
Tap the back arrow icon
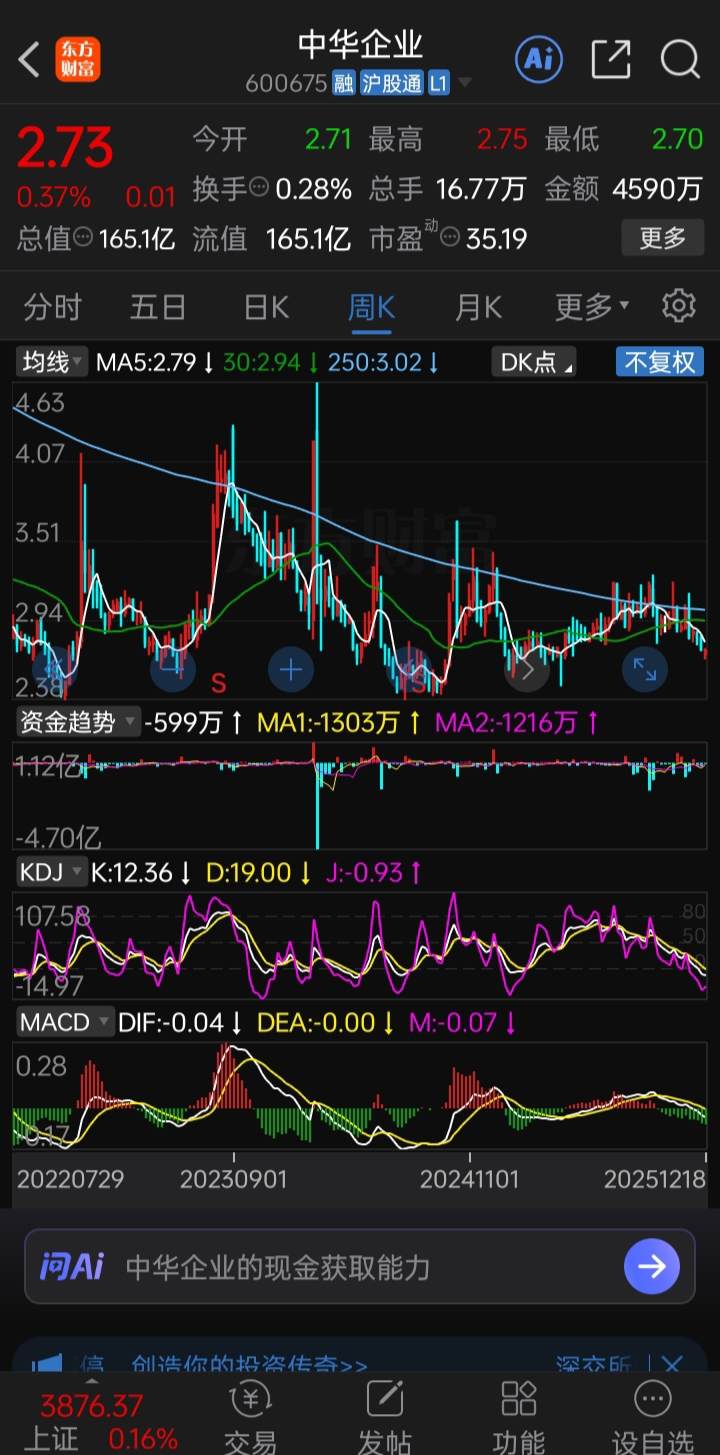(29, 60)
